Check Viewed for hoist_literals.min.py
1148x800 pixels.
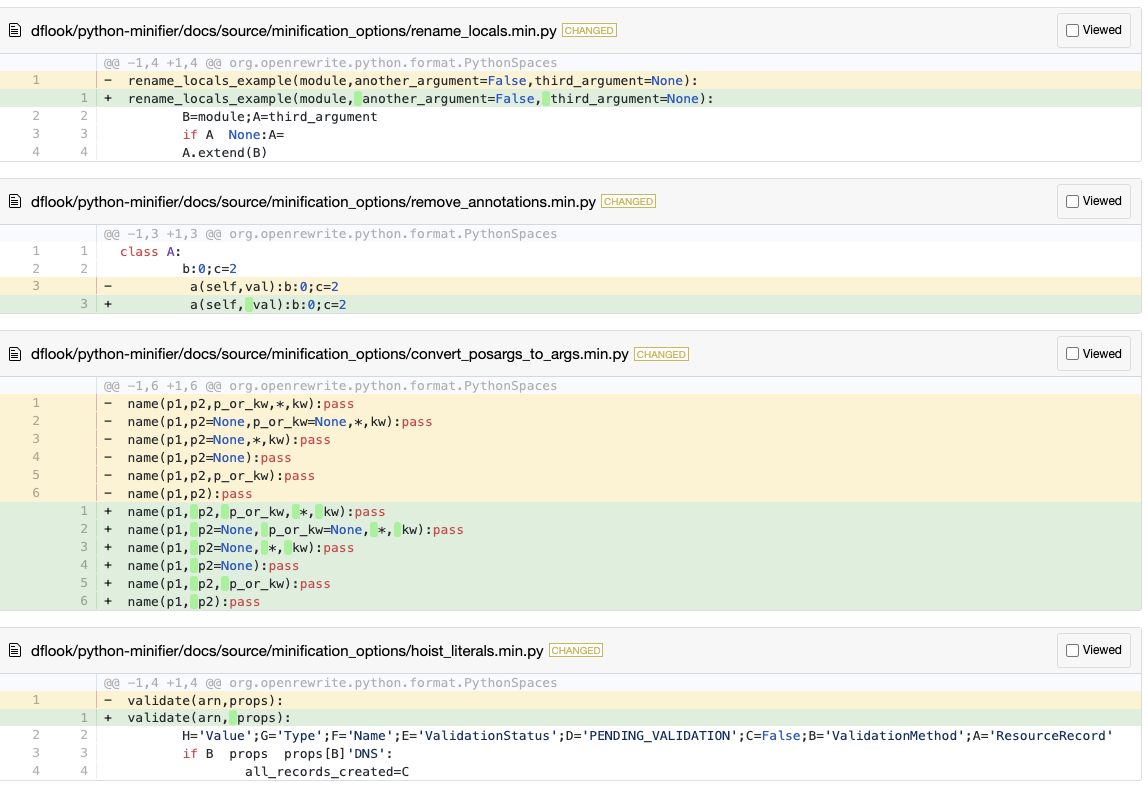point(1072,650)
